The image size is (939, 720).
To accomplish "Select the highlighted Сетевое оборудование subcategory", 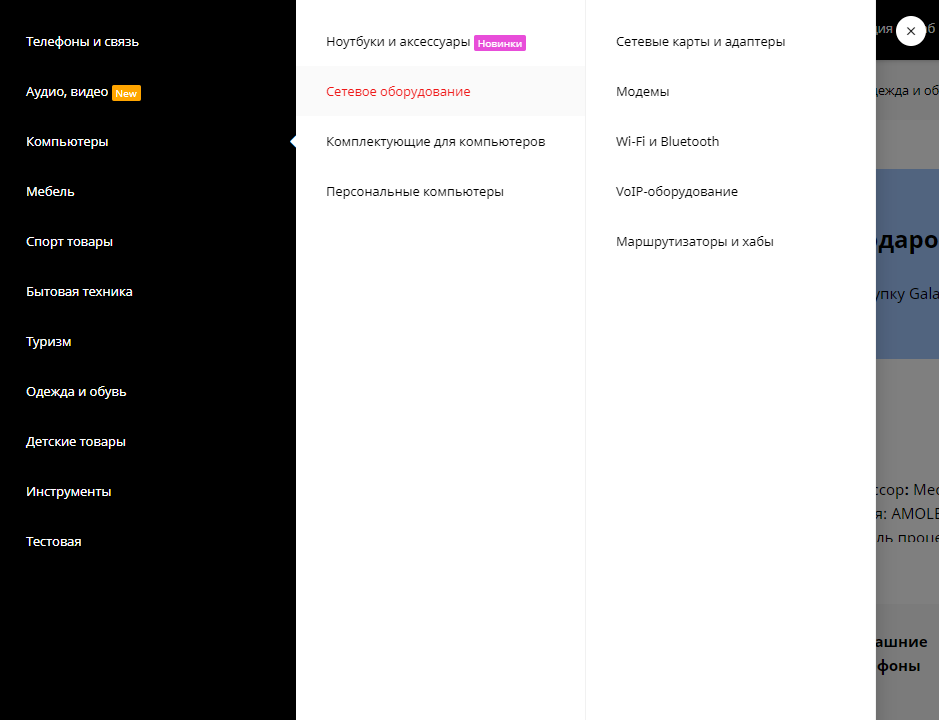I will click(398, 92).
